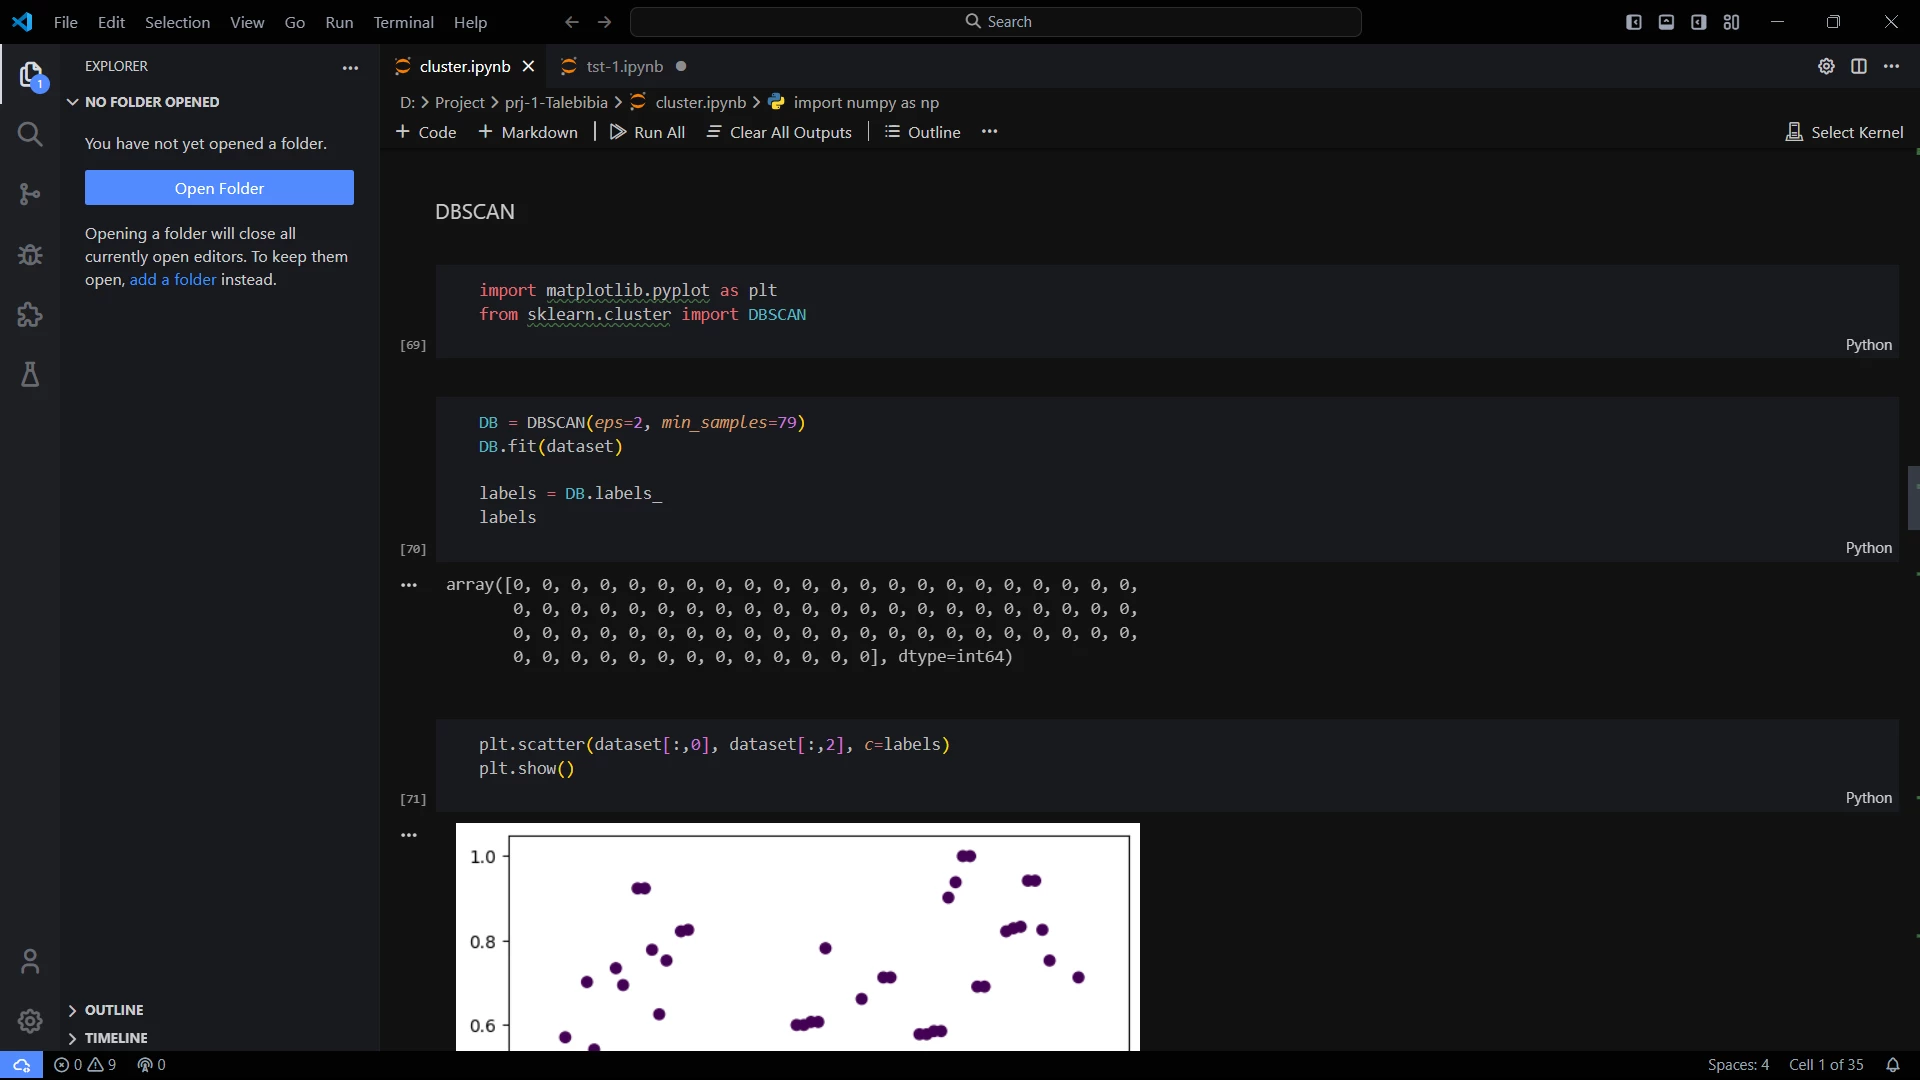This screenshot has width=1920, height=1080.
Task: Click the Open Folder button
Action: pos(219,188)
